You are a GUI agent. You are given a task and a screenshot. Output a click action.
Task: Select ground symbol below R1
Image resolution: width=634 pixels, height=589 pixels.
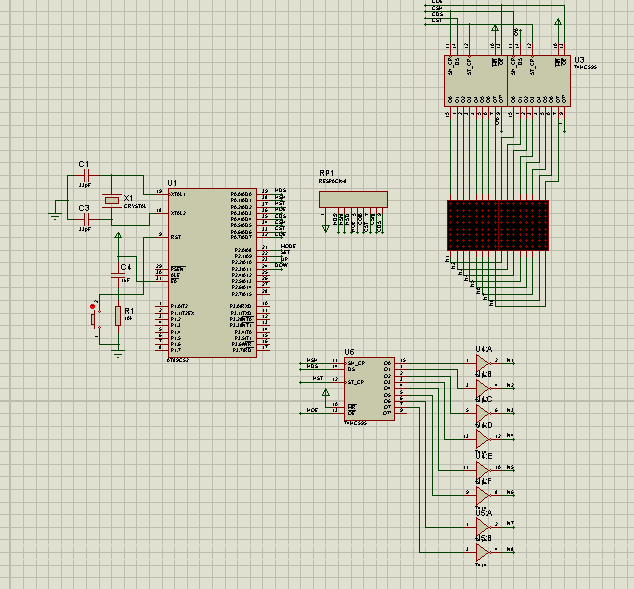[x=118, y=355]
